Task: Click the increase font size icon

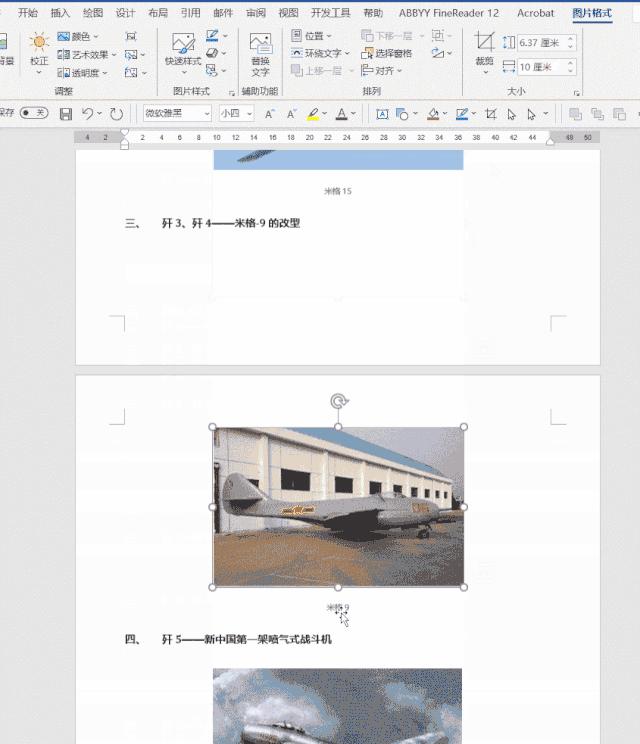Action: coord(269,114)
